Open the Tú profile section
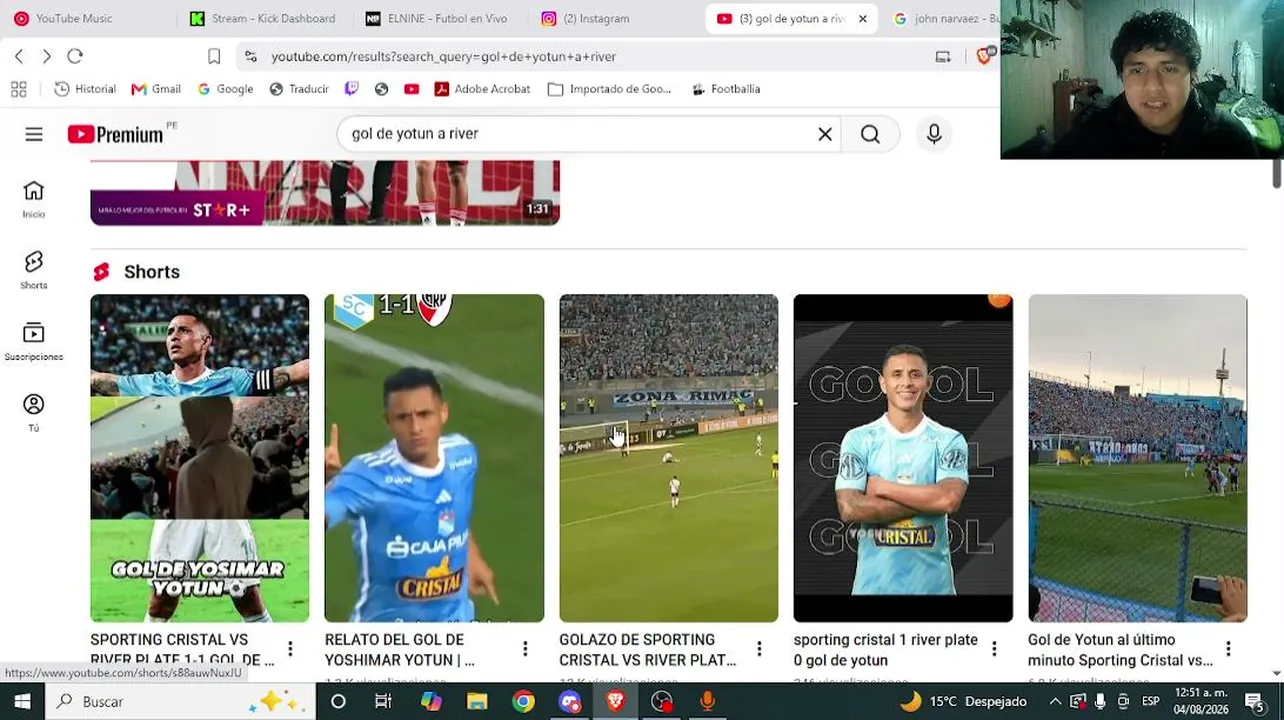Image resolution: width=1284 pixels, height=720 pixels. [34, 413]
